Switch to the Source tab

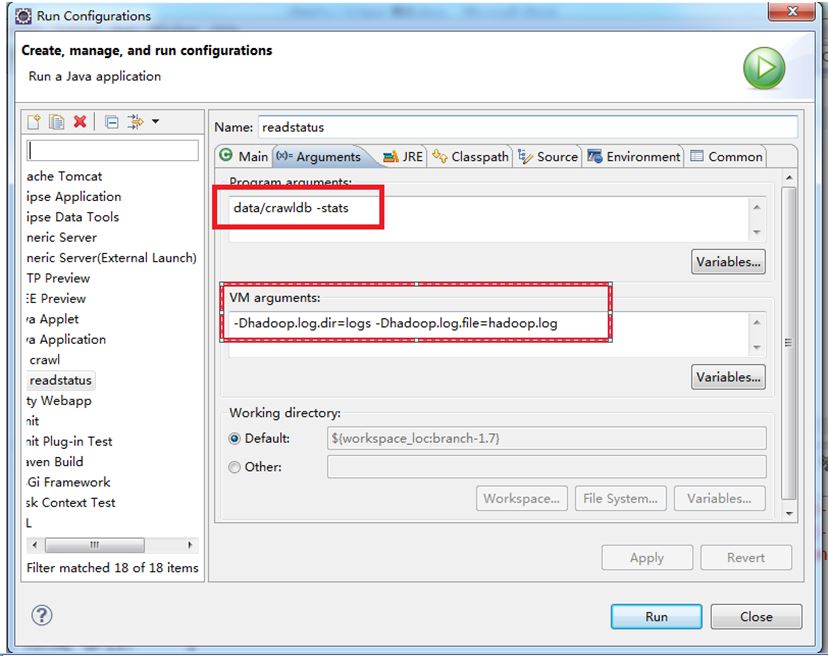tap(548, 156)
